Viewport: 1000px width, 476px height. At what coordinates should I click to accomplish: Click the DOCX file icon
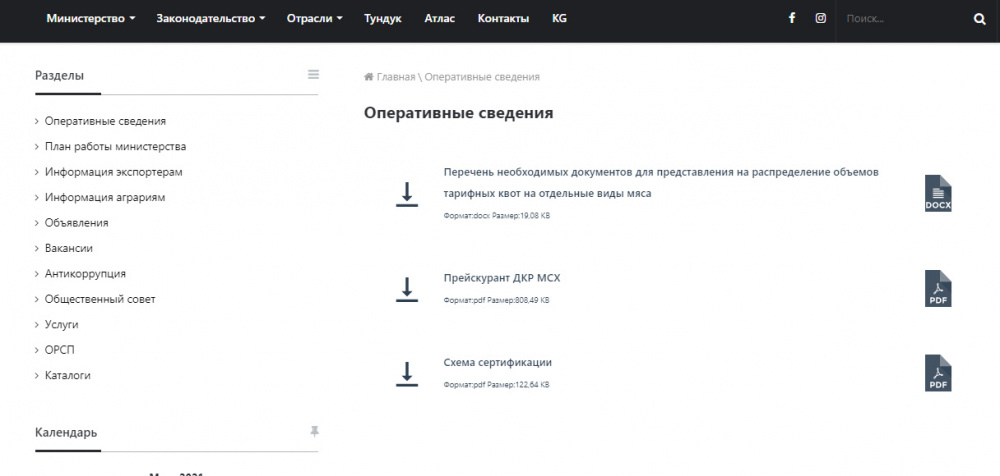pyautogui.click(x=937, y=193)
